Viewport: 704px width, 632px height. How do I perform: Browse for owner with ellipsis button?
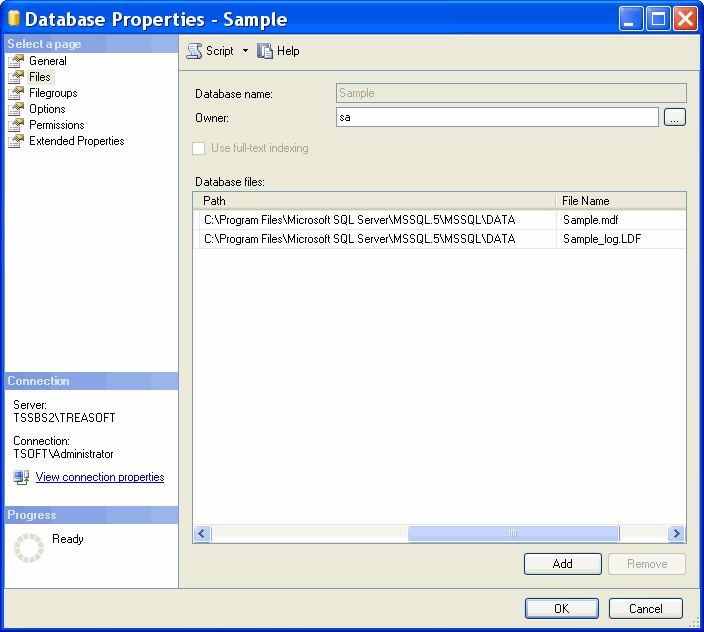[x=675, y=118]
